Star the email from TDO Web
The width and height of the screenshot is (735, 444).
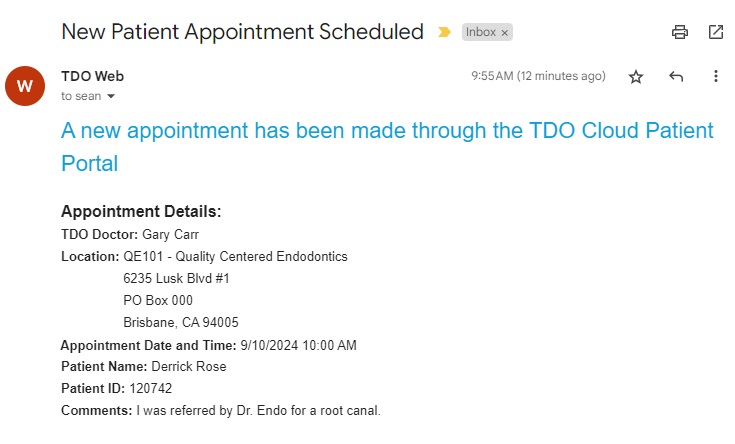click(x=636, y=77)
